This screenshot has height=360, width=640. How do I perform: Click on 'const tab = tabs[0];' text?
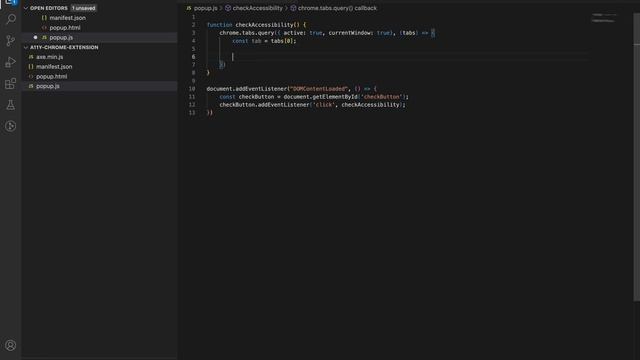click(264, 41)
